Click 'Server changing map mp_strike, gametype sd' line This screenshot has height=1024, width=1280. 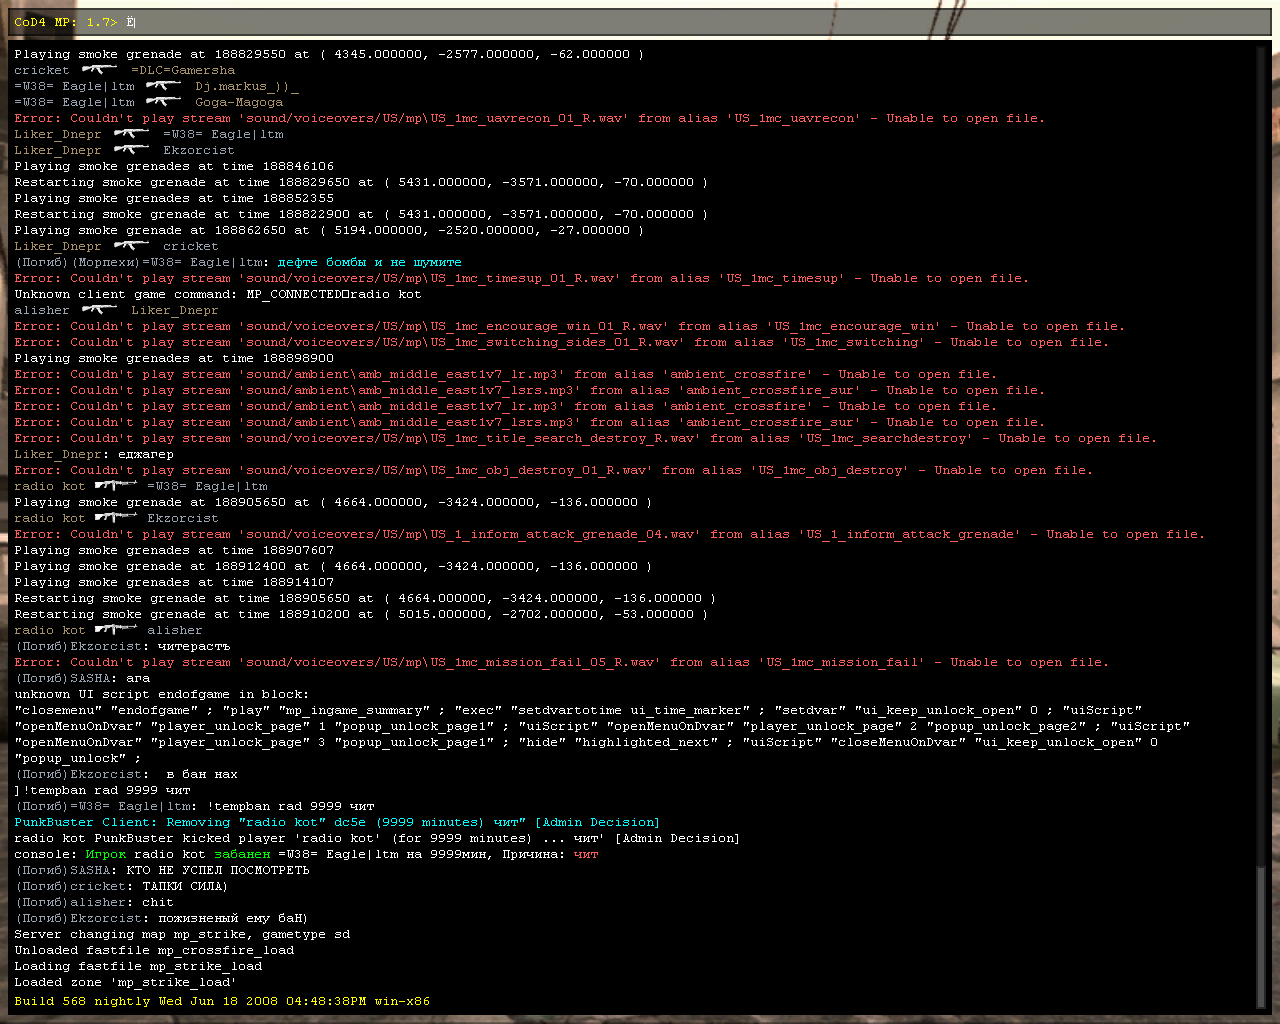coord(182,934)
